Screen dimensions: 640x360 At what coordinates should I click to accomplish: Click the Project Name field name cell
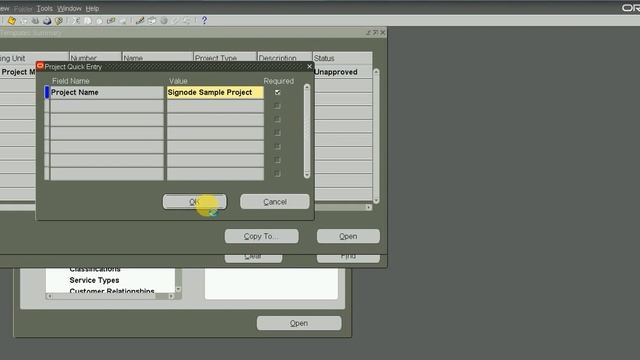point(107,92)
